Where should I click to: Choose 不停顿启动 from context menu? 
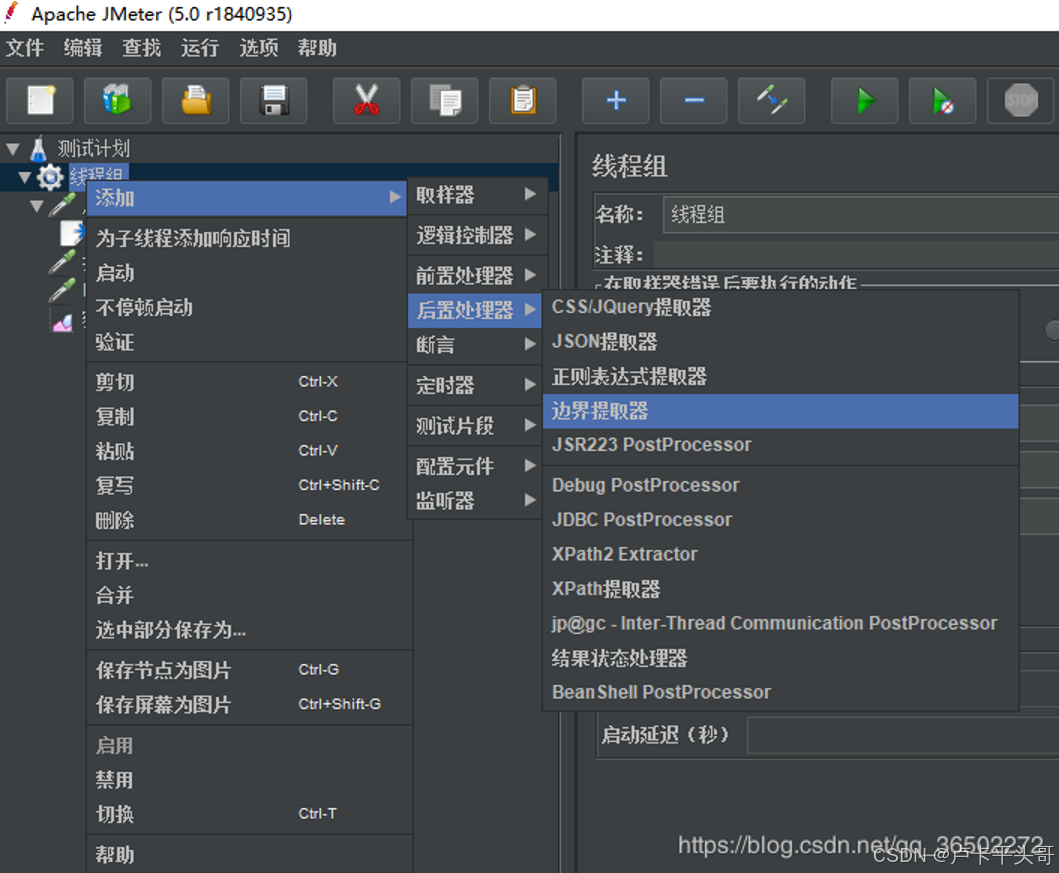point(247,308)
